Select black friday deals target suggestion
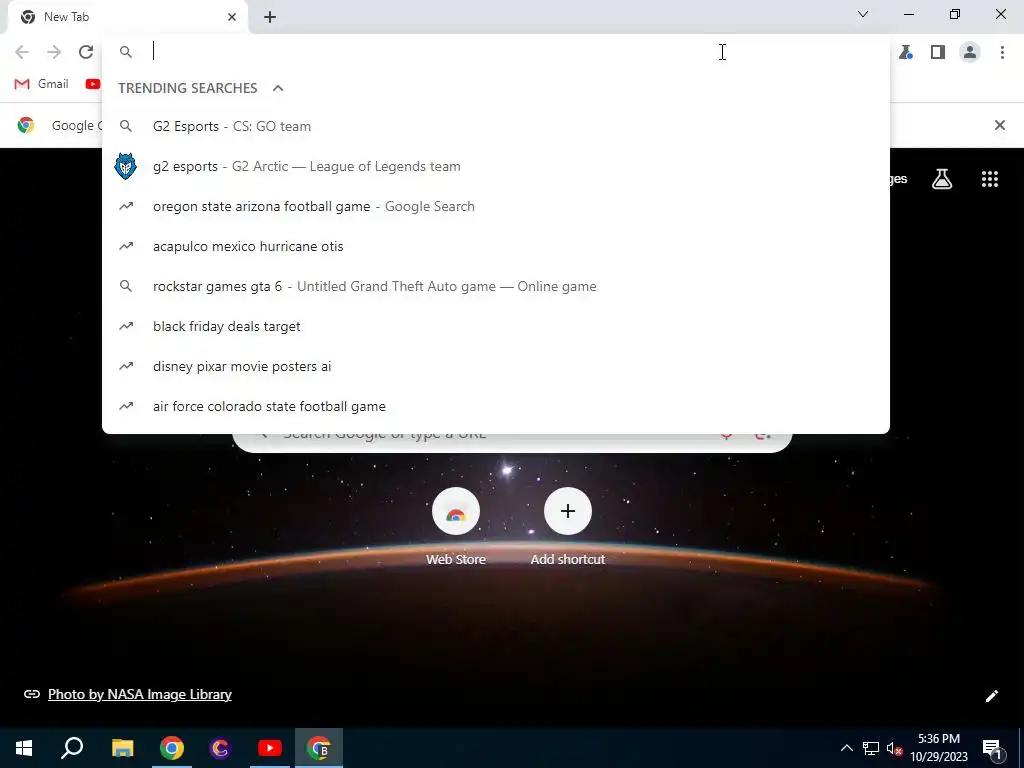The image size is (1024, 768). click(496, 326)
